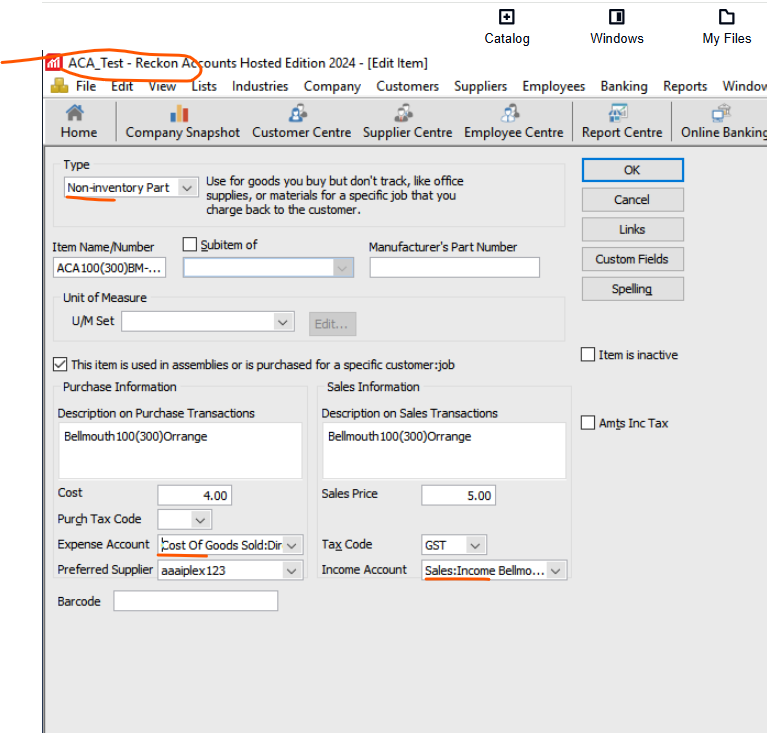Mark the Item is inactive checkbox
The height and width of the screenshot is (734, 768).
(588, 354)
